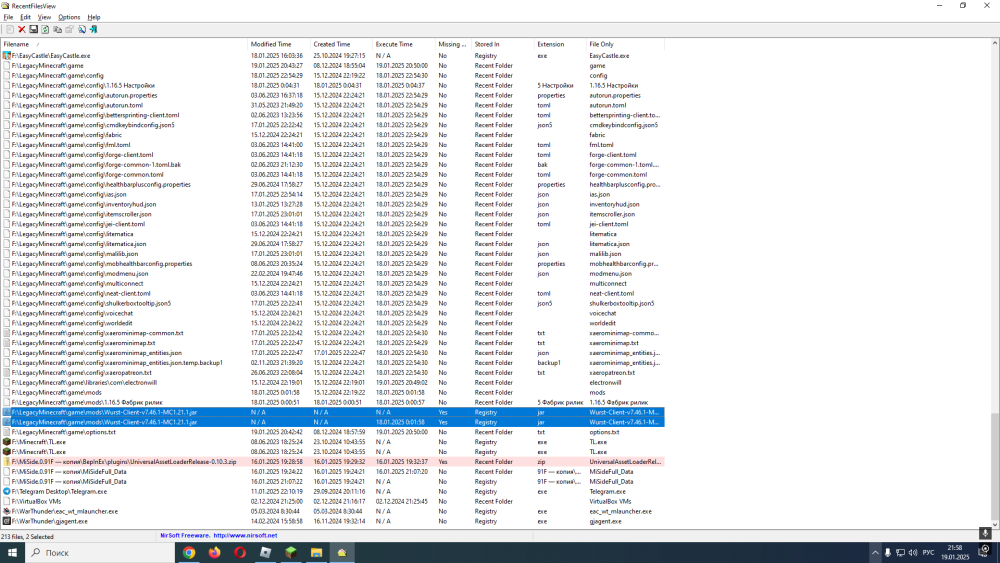Sort by the Extension column header
The width and height of the screenshot is (1000, 563).
click(x=561, y=44)
